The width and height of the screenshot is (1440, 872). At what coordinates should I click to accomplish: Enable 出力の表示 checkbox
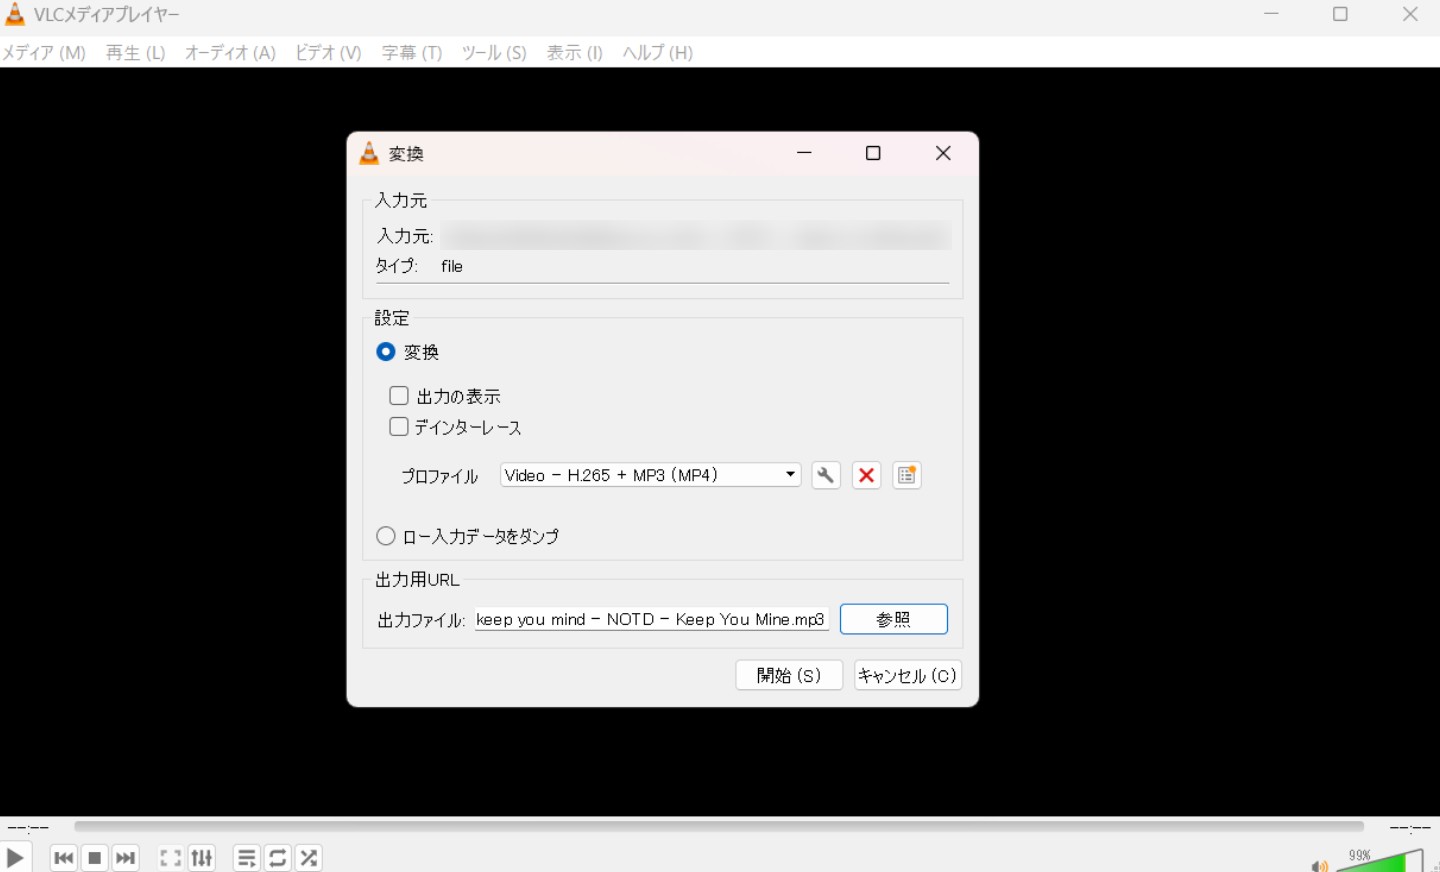tap(399, 396)
